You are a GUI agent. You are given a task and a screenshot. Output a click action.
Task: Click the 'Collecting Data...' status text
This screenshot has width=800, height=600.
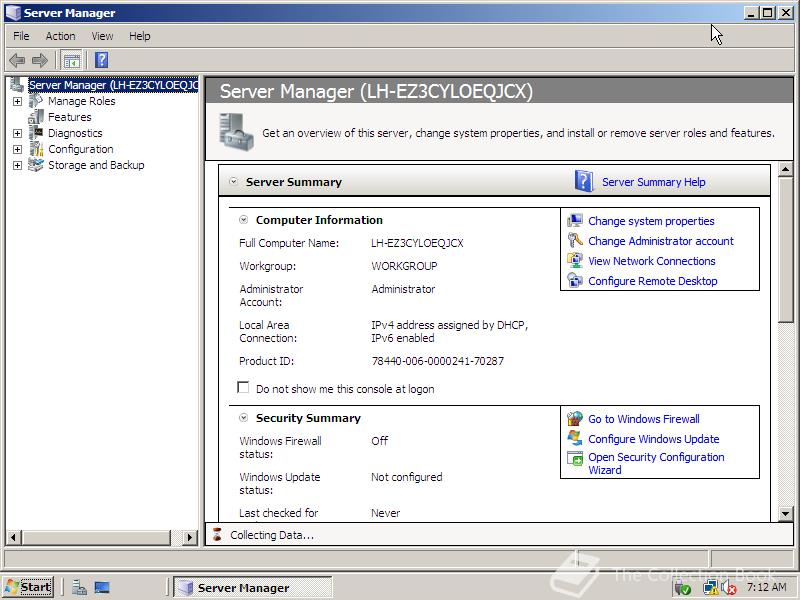pyautogui.click(x=272, y=535)
